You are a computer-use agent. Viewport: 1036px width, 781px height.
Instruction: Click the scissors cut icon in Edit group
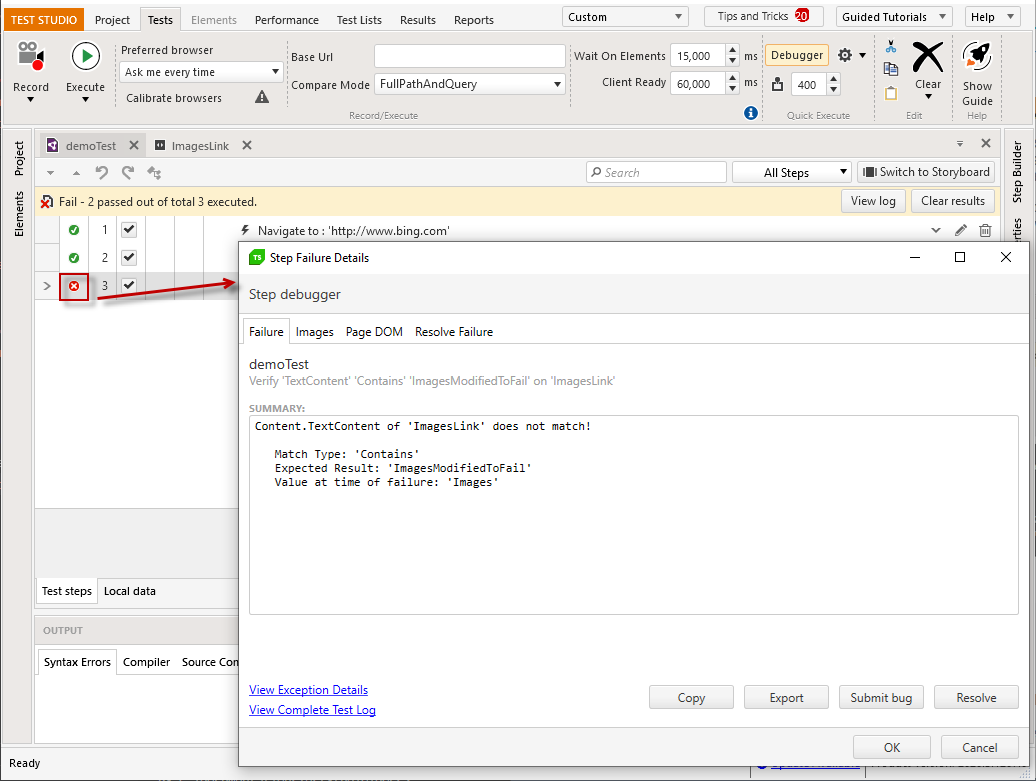point(891,47)
